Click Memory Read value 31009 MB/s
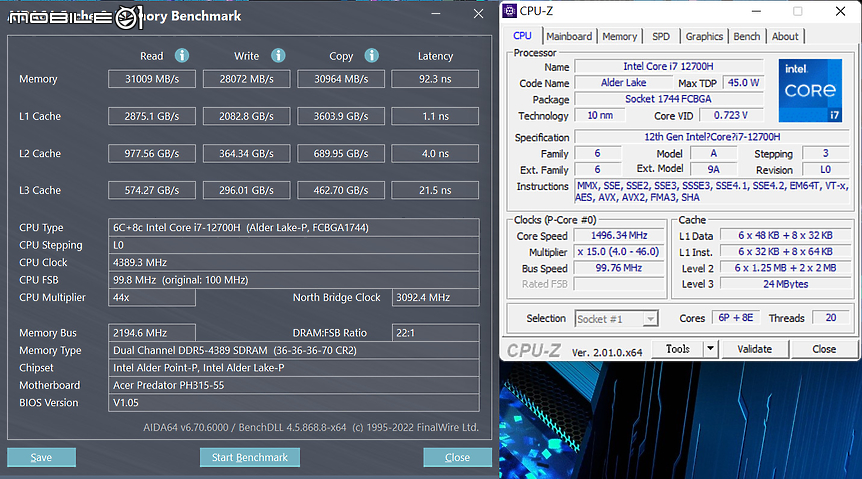 (x=152, y=79)
